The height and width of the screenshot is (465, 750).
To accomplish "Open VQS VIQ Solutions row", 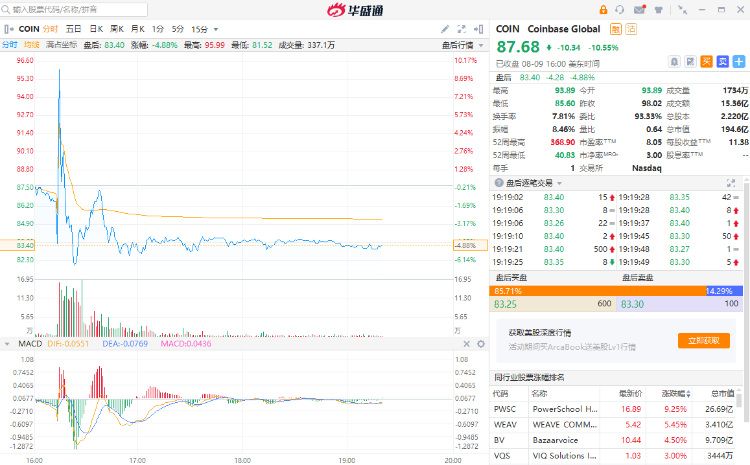I will (x=614, y=456).
